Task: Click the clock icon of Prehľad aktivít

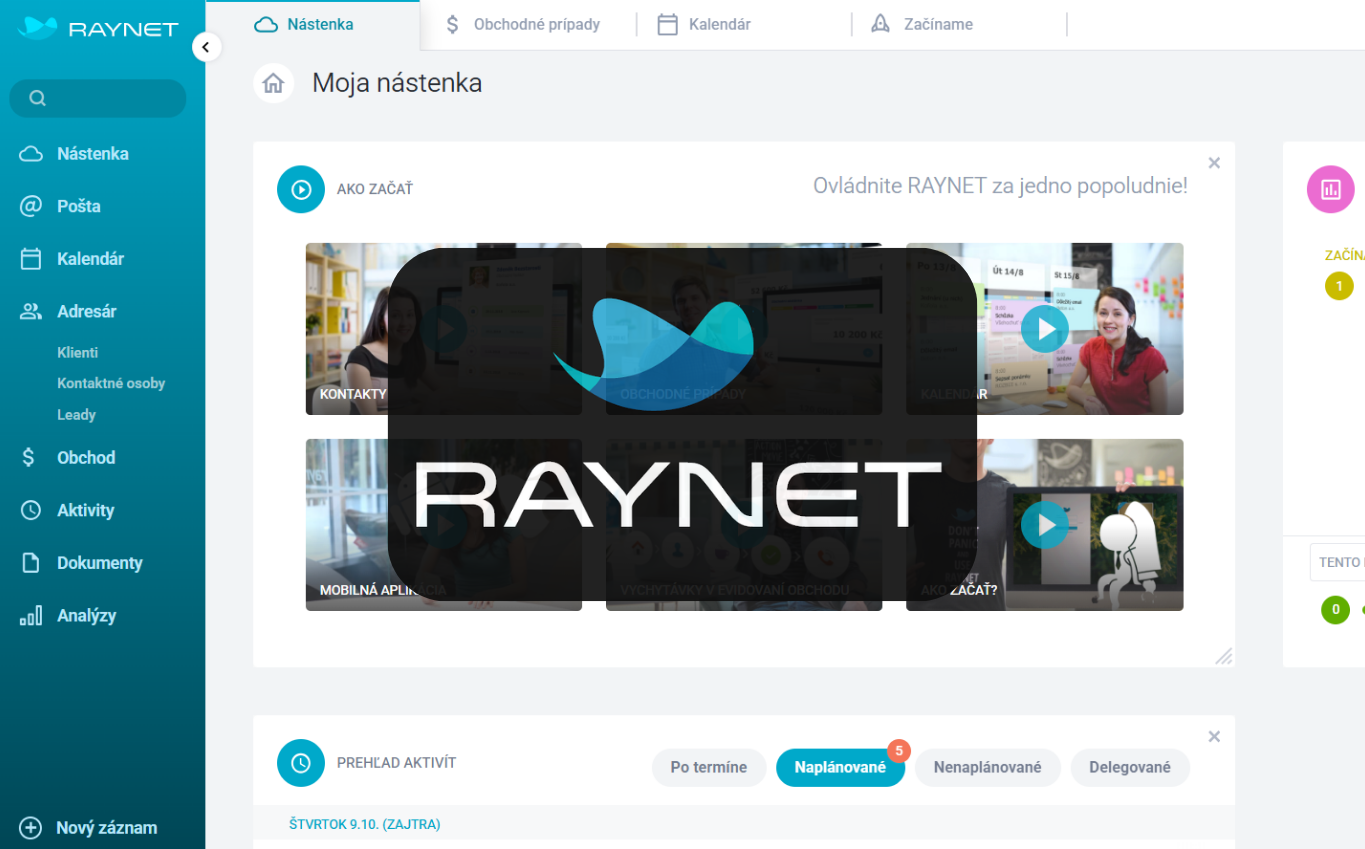Action: pyautogui.click(x=301, y=763)
